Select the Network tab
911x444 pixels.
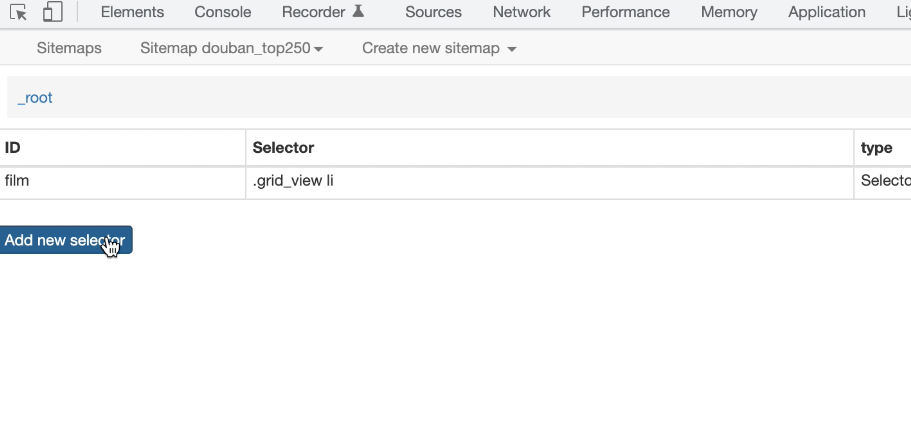coord(521,12)
